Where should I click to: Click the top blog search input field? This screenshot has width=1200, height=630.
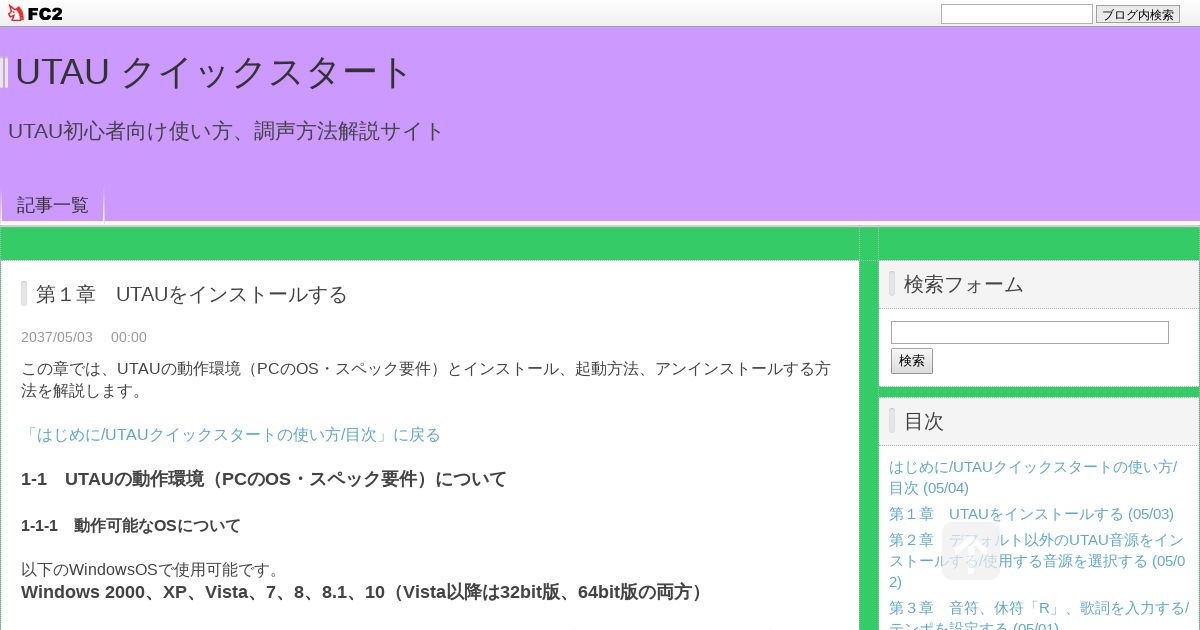coord(1017,14)
